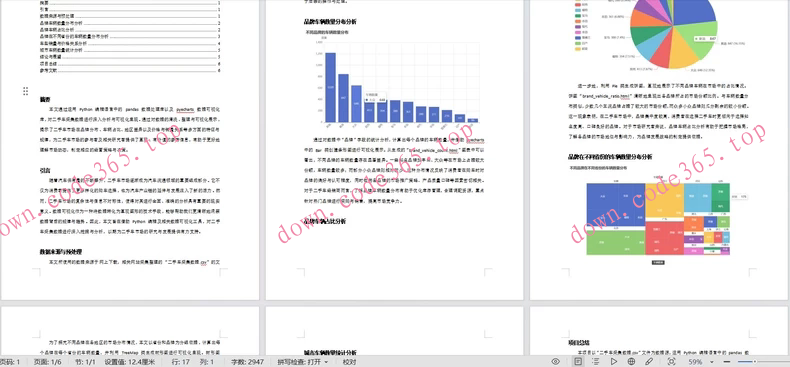The image size is (790, 367).
Task: Switch to outline view icon
Action: [596, 361]
